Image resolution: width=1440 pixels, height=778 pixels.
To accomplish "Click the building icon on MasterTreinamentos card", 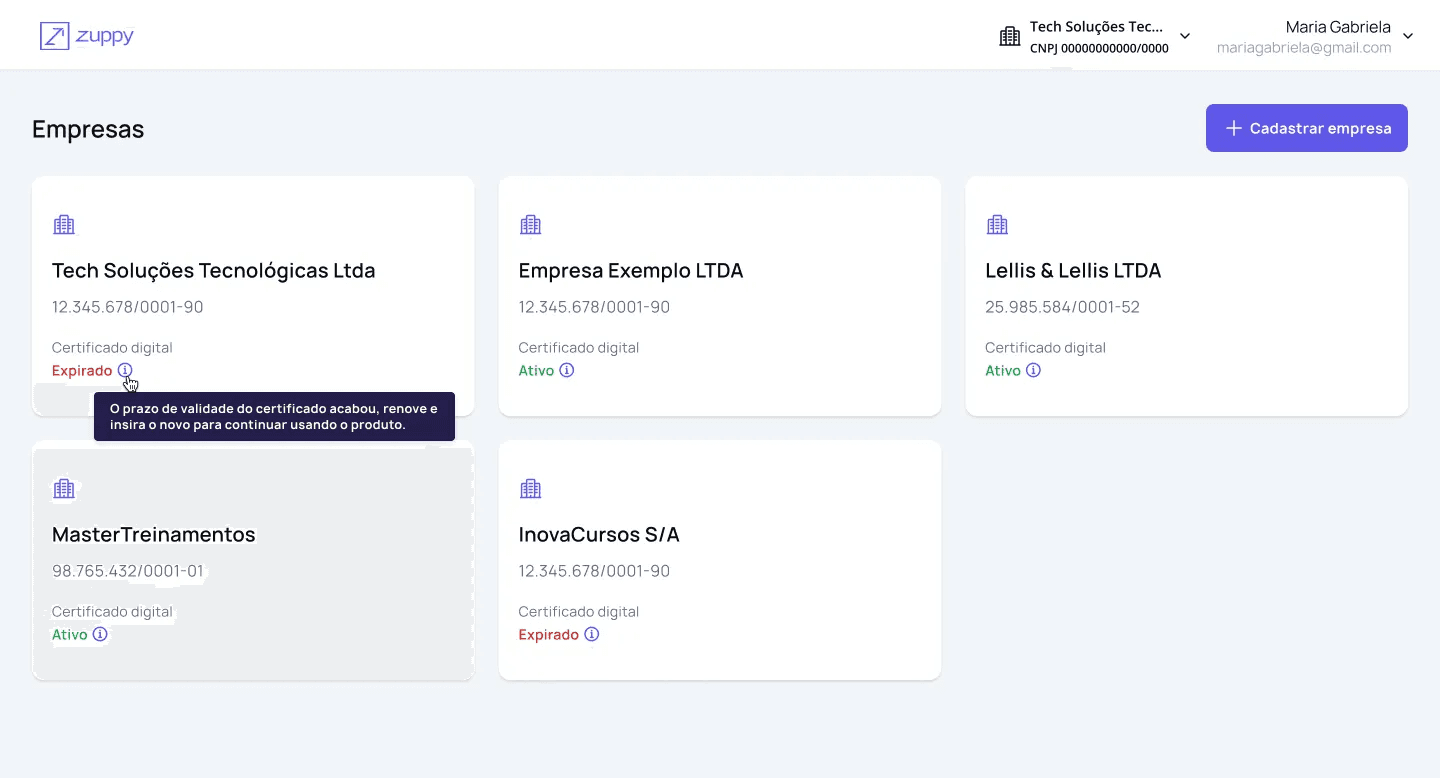I will tap(64, 489).
